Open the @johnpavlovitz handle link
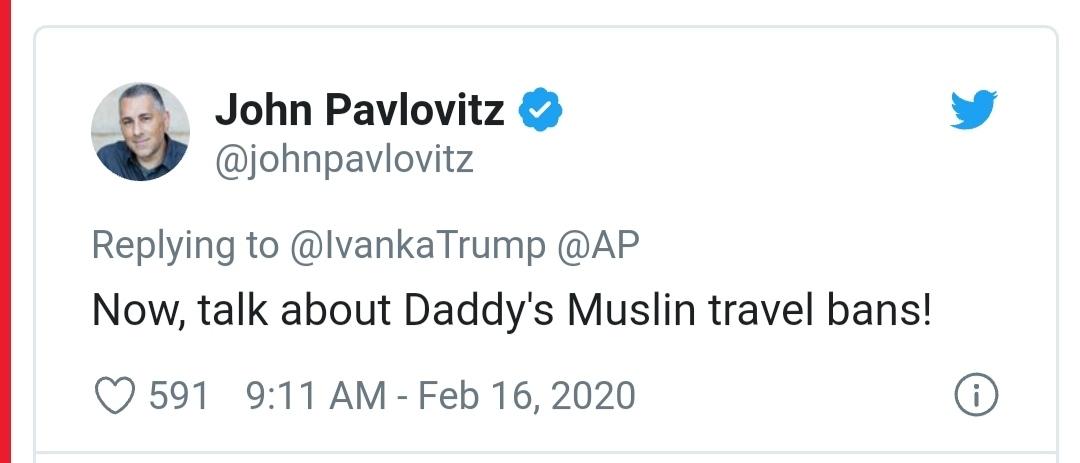Screen dimensions: 1080x463 click(344, 160)
